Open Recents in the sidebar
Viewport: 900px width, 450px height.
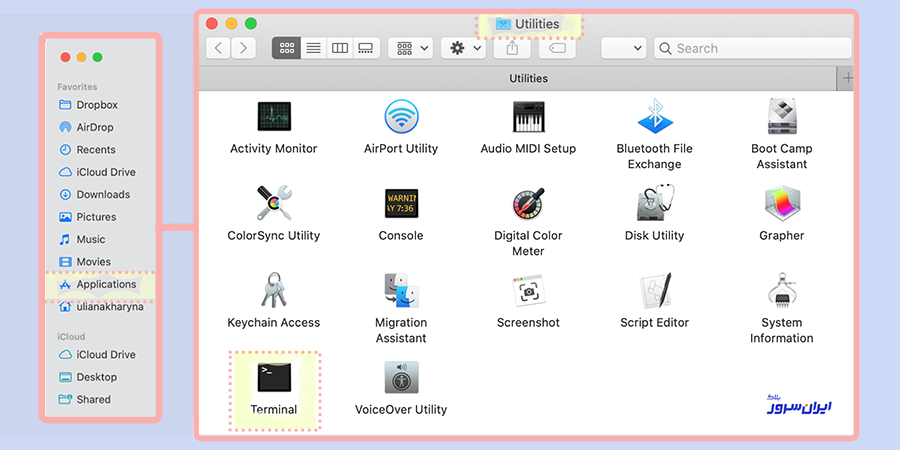(x=88, y=150)
